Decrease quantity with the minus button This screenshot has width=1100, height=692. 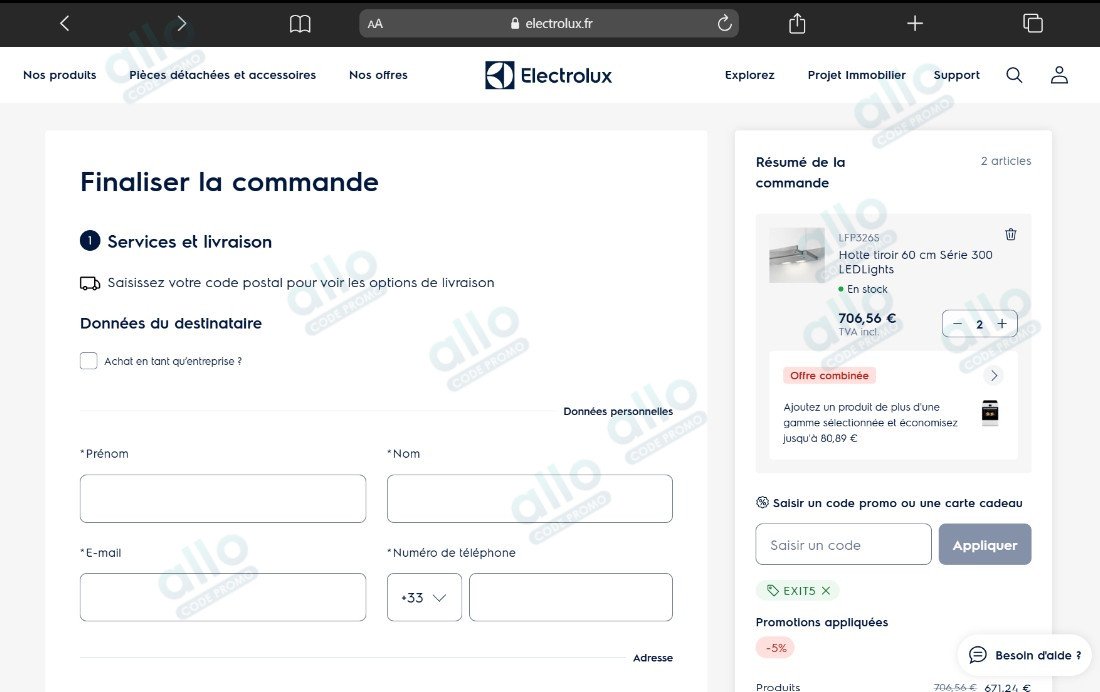tap(958, 324)
